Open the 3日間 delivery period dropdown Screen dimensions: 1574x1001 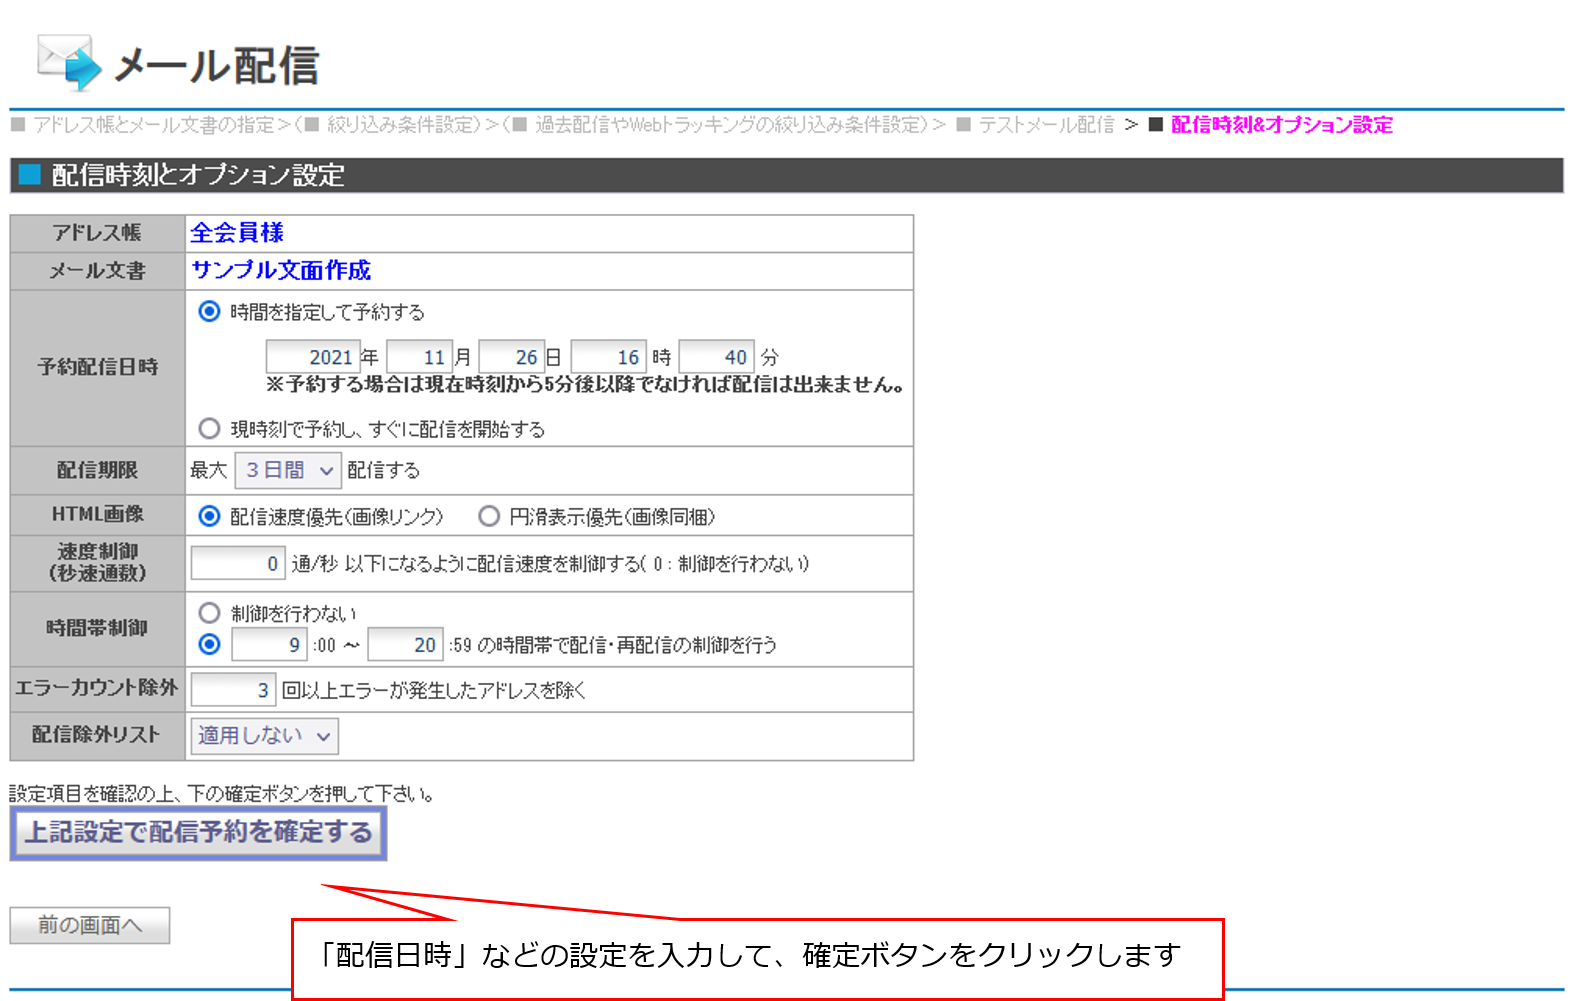288,470
